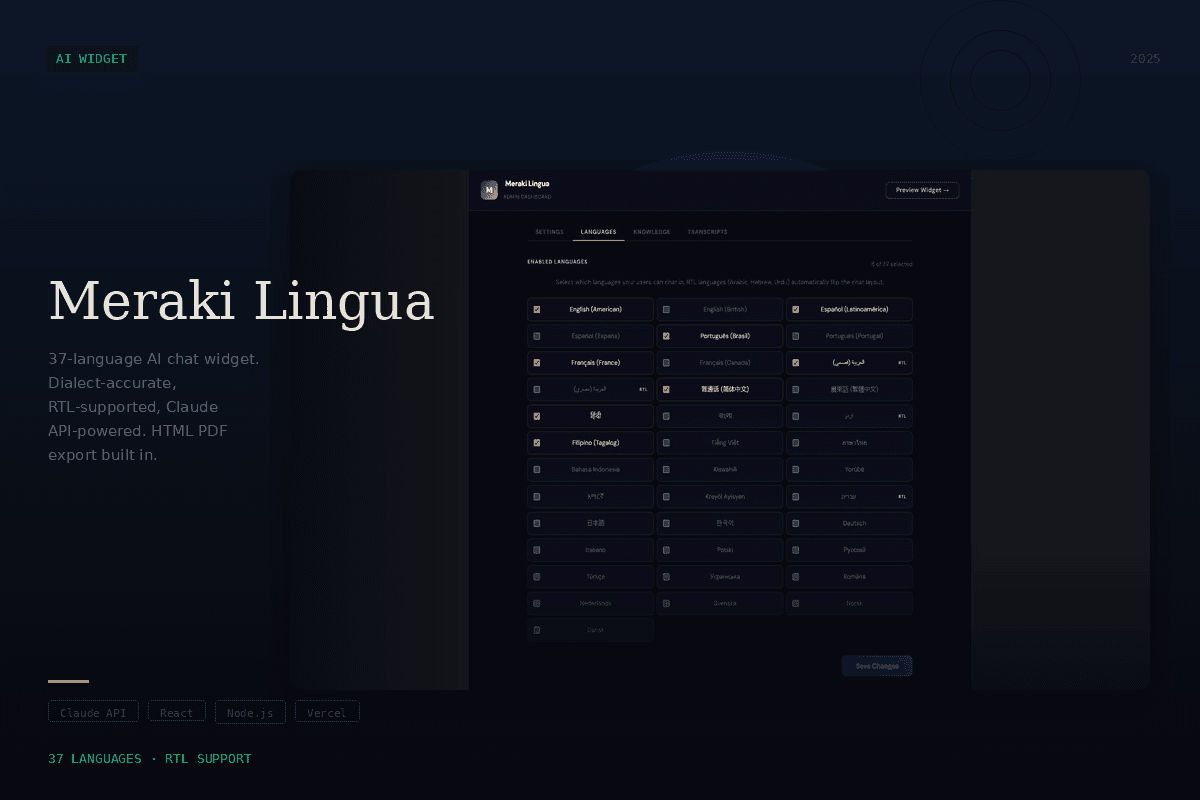Image resolution: width=1200 pixels, height=800 pixels.
Task: Check the Tiếng Việt checkbox
Action: [666, 443]
